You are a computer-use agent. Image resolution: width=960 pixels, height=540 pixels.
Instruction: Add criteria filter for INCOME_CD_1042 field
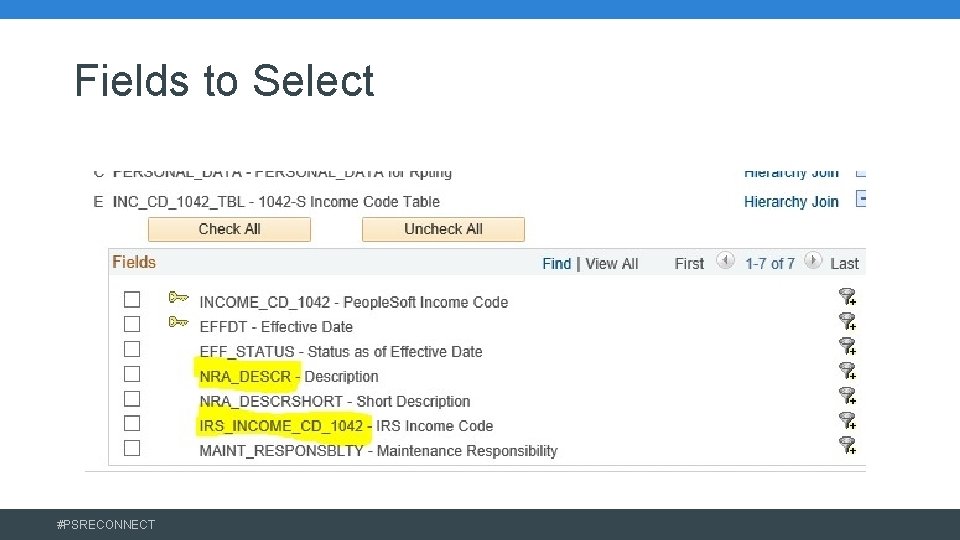click(847, 296)
